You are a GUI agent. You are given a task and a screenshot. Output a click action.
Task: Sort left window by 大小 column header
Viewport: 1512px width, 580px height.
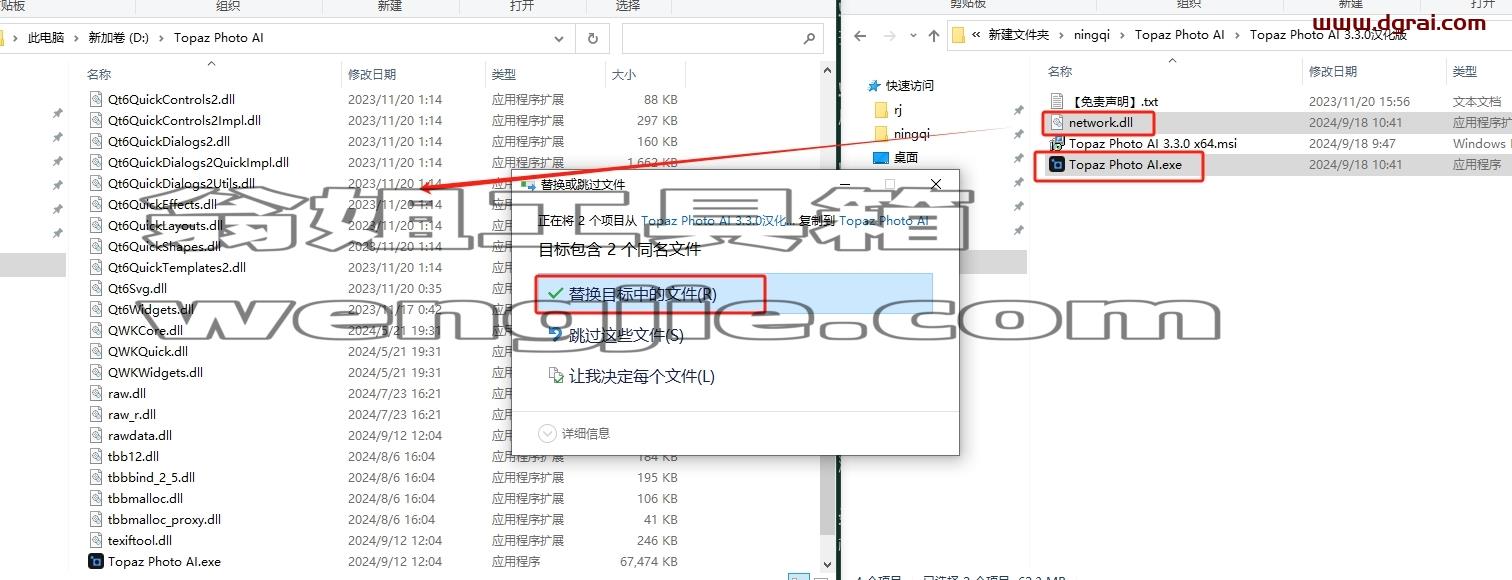[x=623, y=75]
